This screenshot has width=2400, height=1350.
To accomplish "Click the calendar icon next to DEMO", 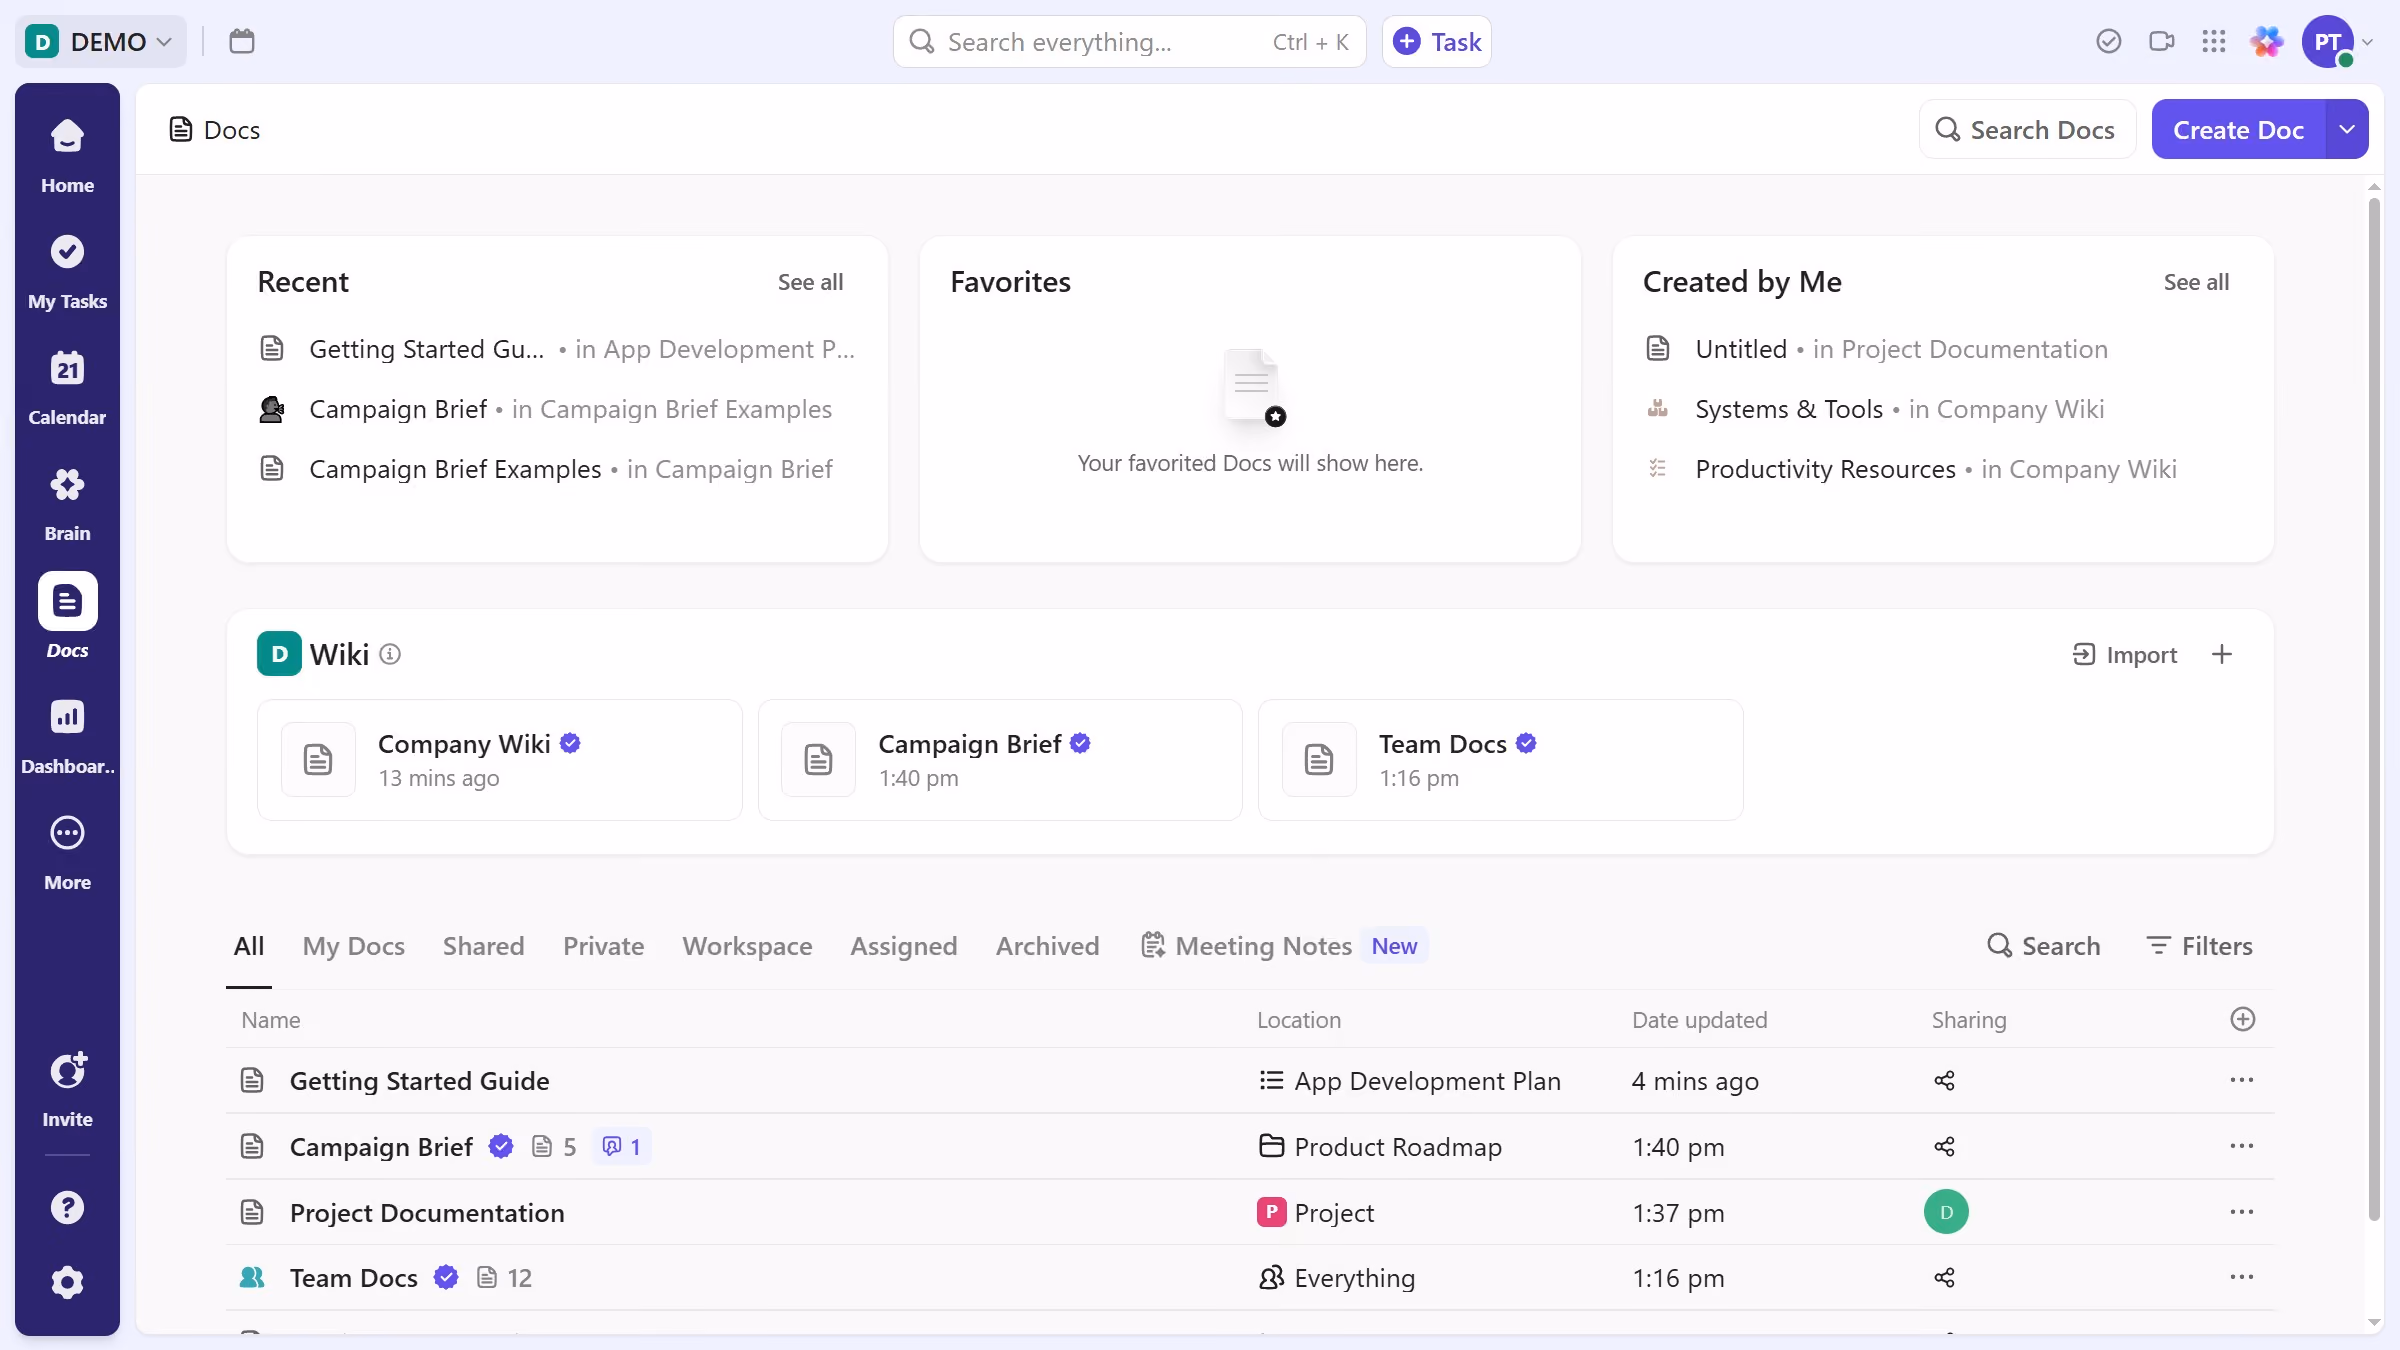I will (x=242, y=41).
